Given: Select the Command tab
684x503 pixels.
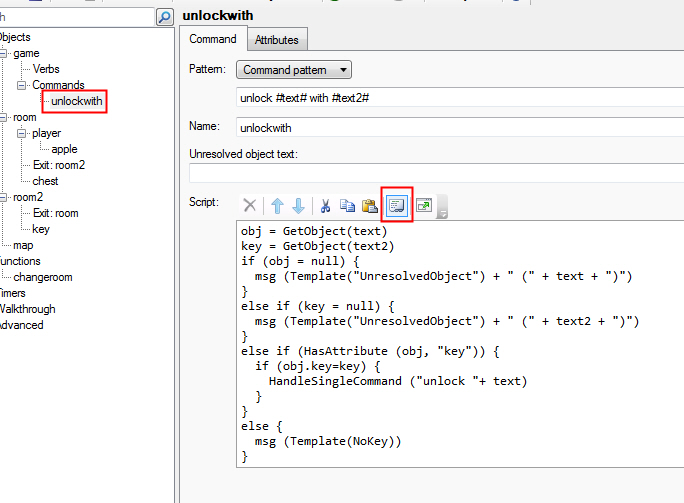Looking at the screenshot, I should 213,40.
